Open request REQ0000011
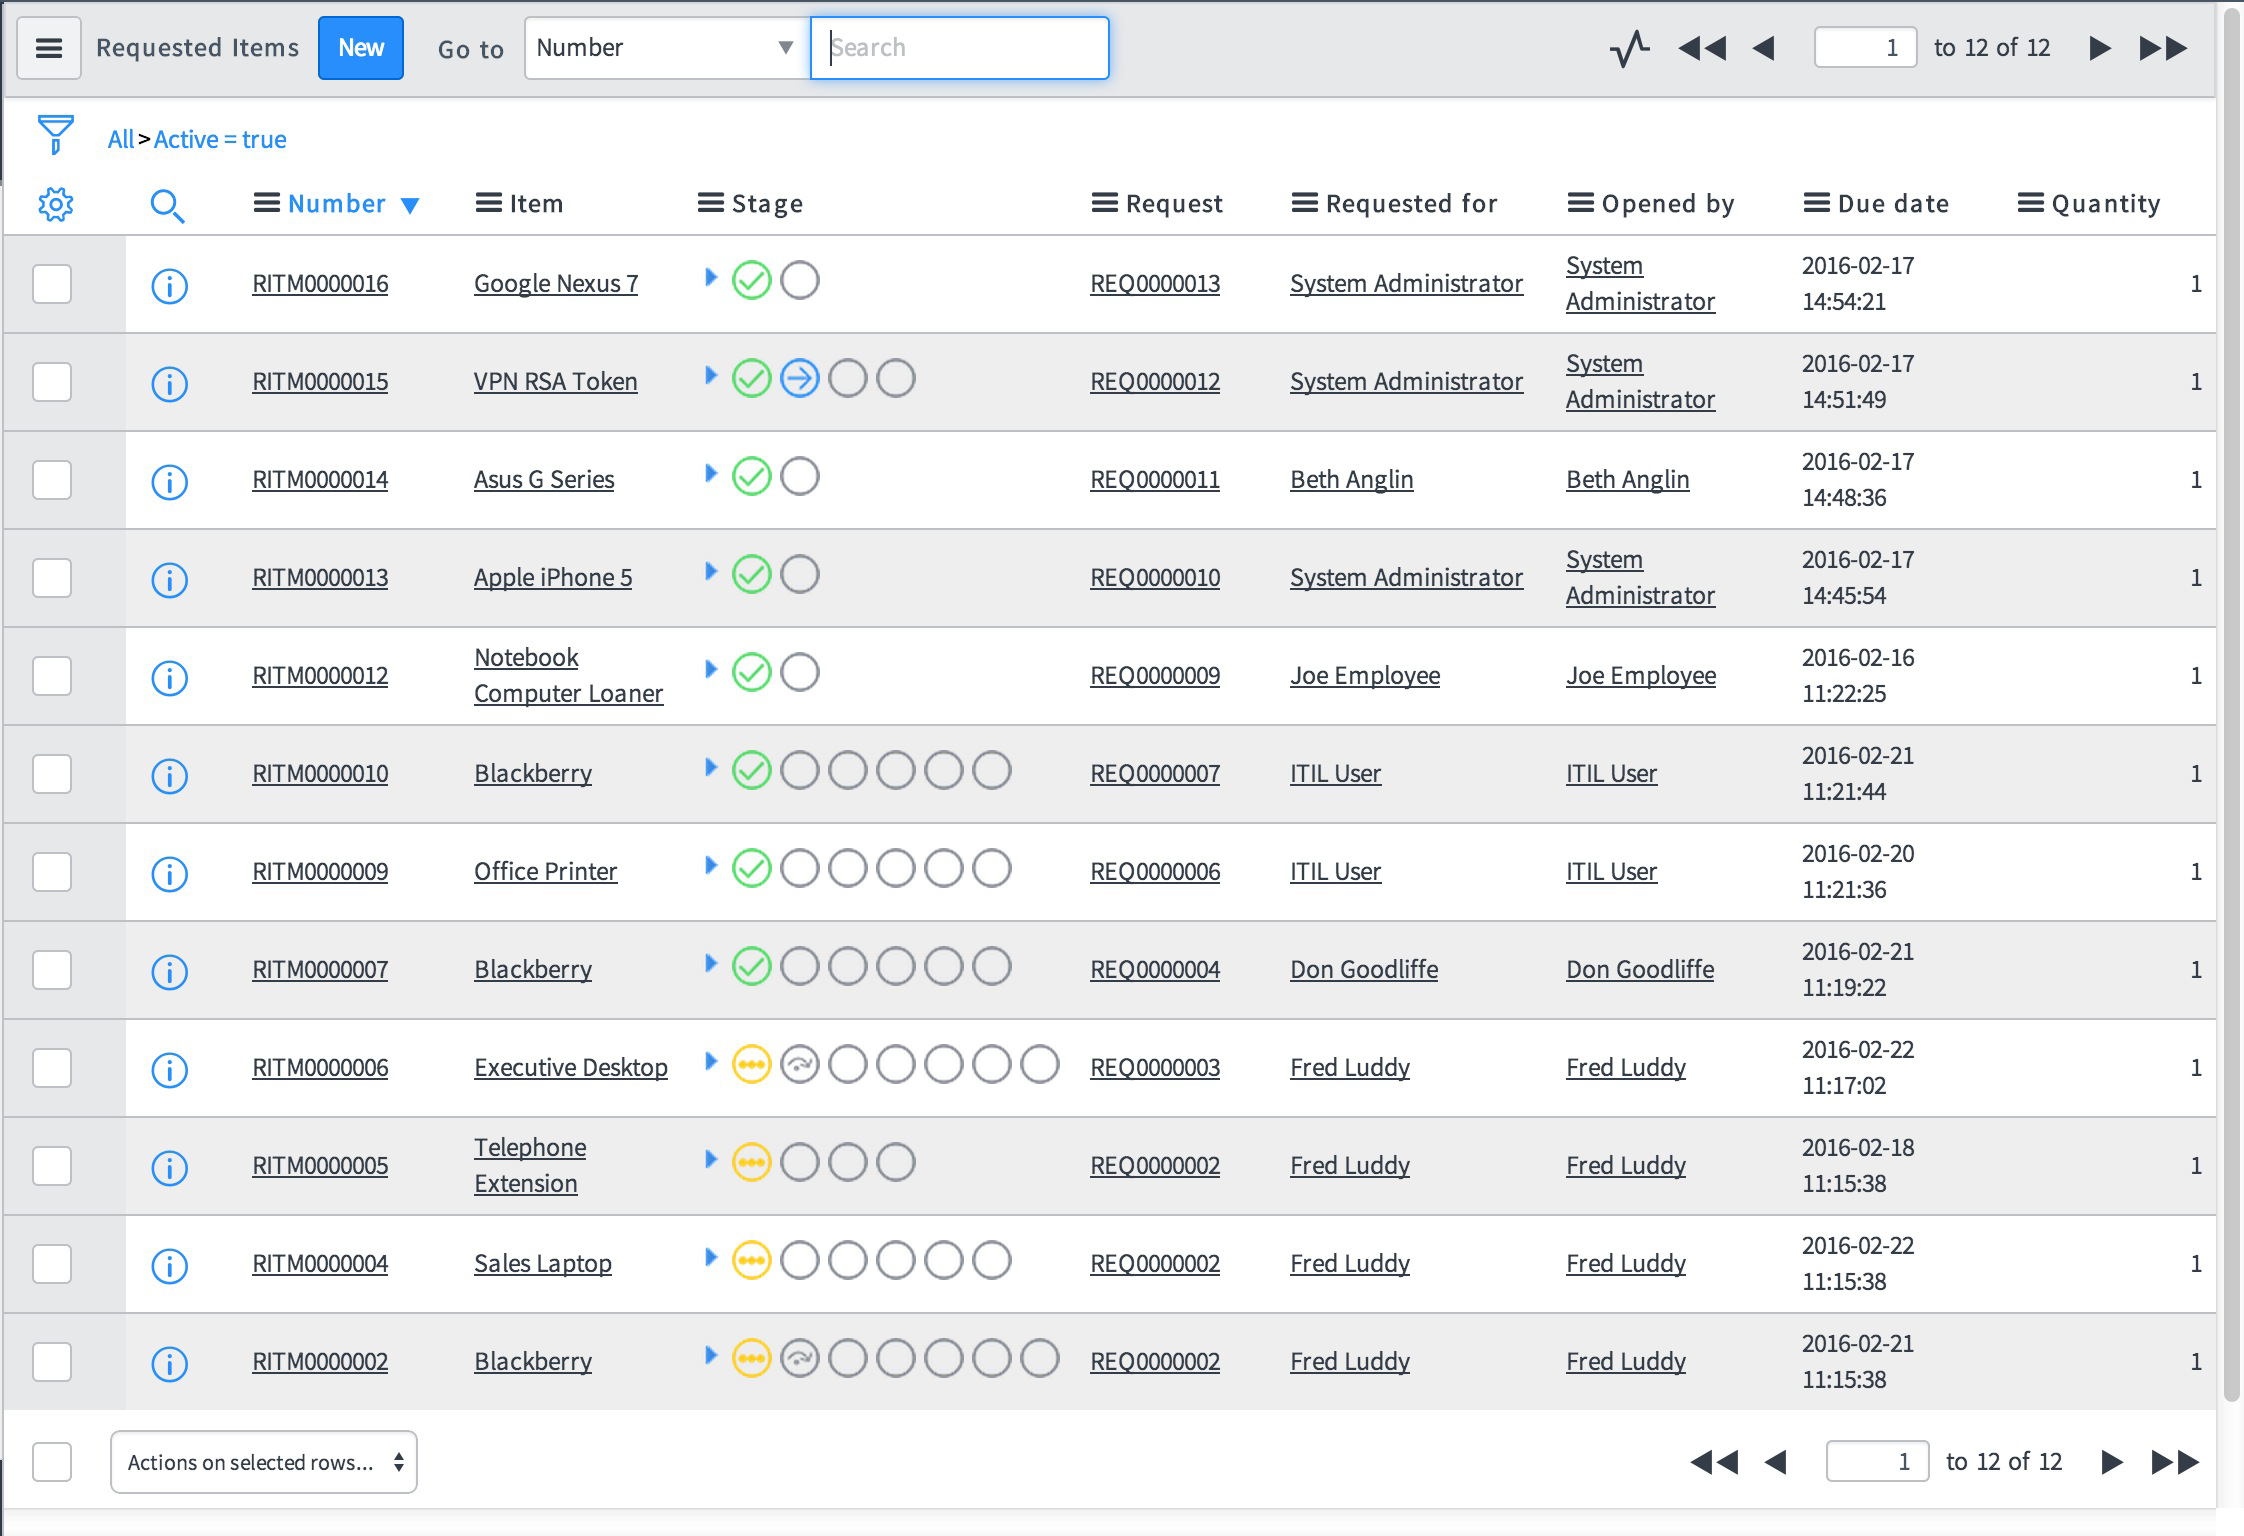The image size is (2244, 1536). tap(1155, 480)
